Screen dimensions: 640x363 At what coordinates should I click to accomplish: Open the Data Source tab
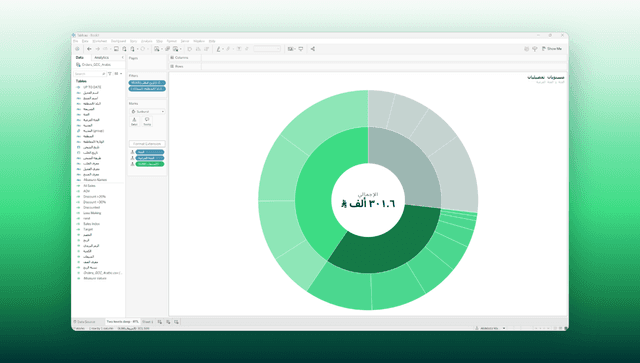click(84, 322)
